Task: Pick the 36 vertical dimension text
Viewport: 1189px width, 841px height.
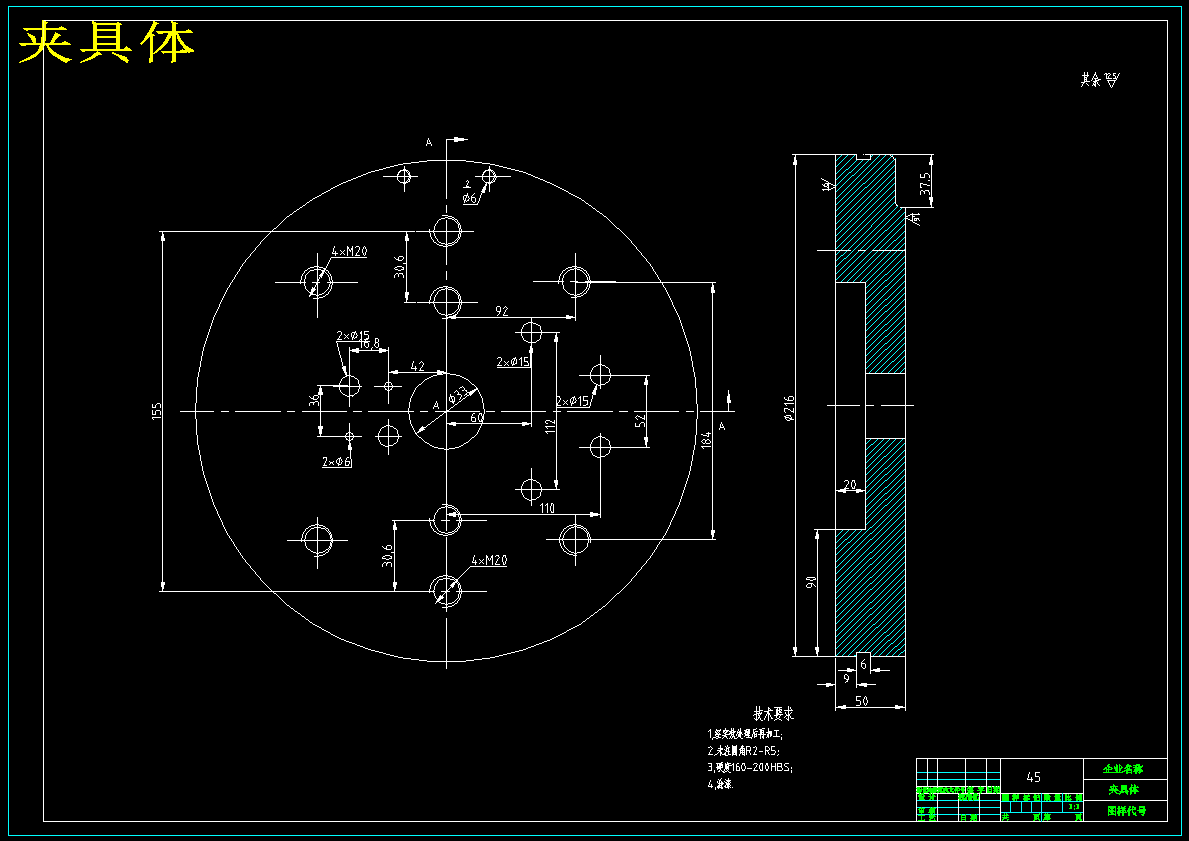Action: (314, 400)
